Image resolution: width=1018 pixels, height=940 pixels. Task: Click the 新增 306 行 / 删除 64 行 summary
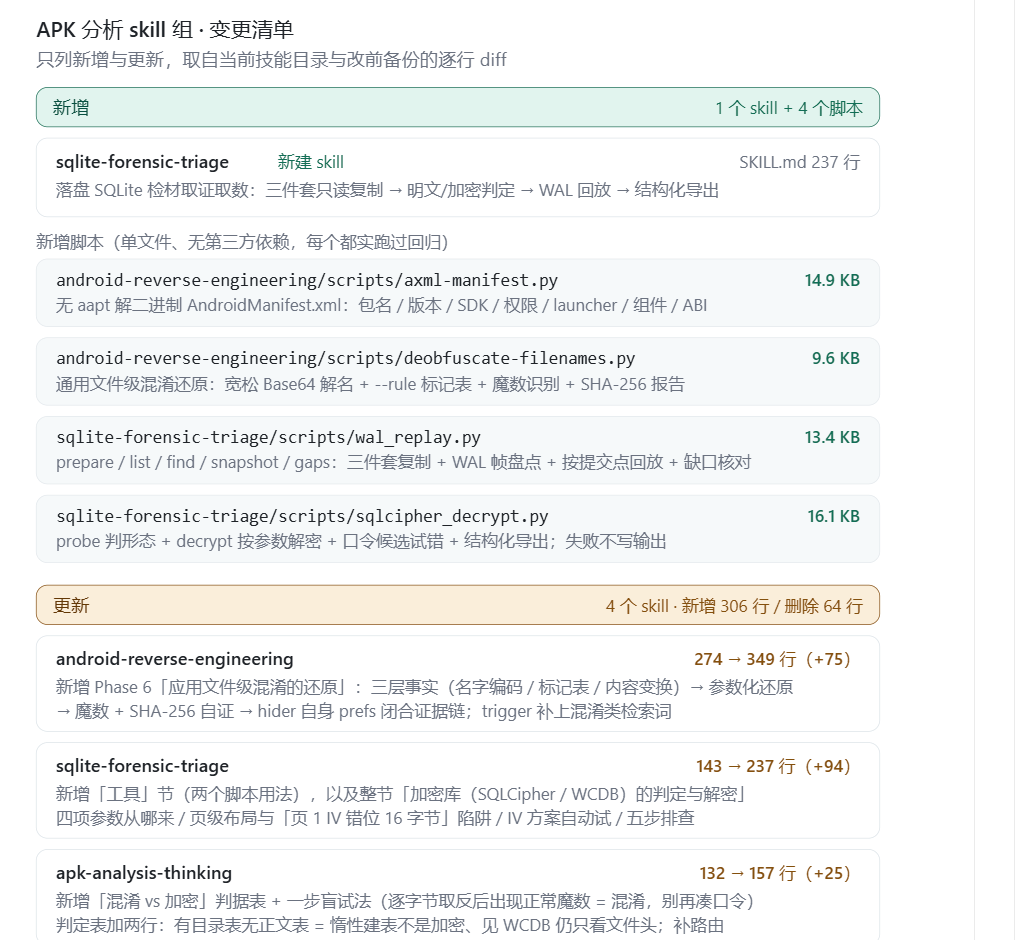pyautogui.click(x=772, y=606)
